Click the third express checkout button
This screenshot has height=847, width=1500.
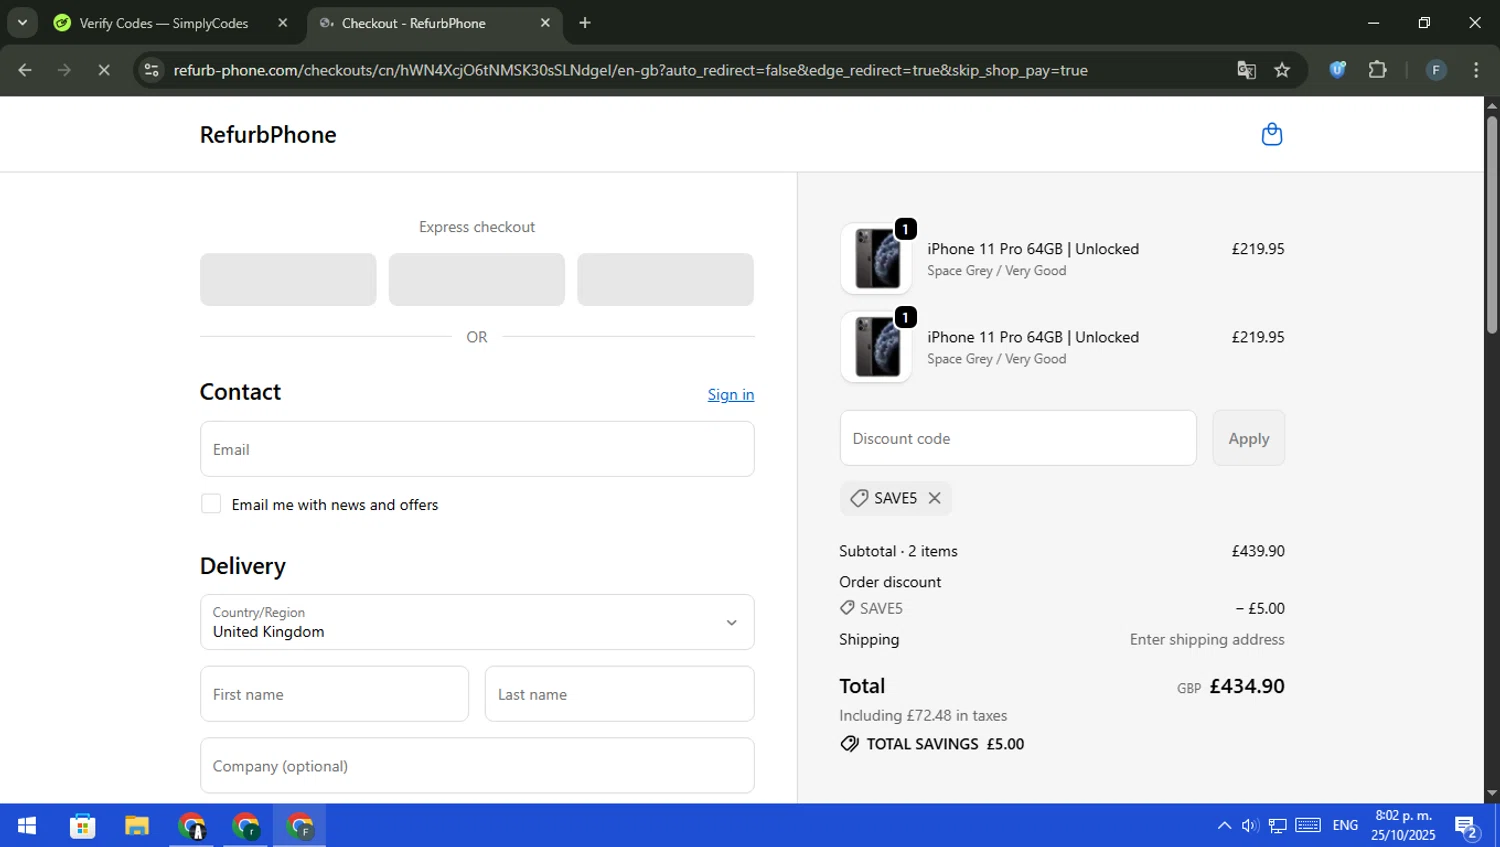665,279
